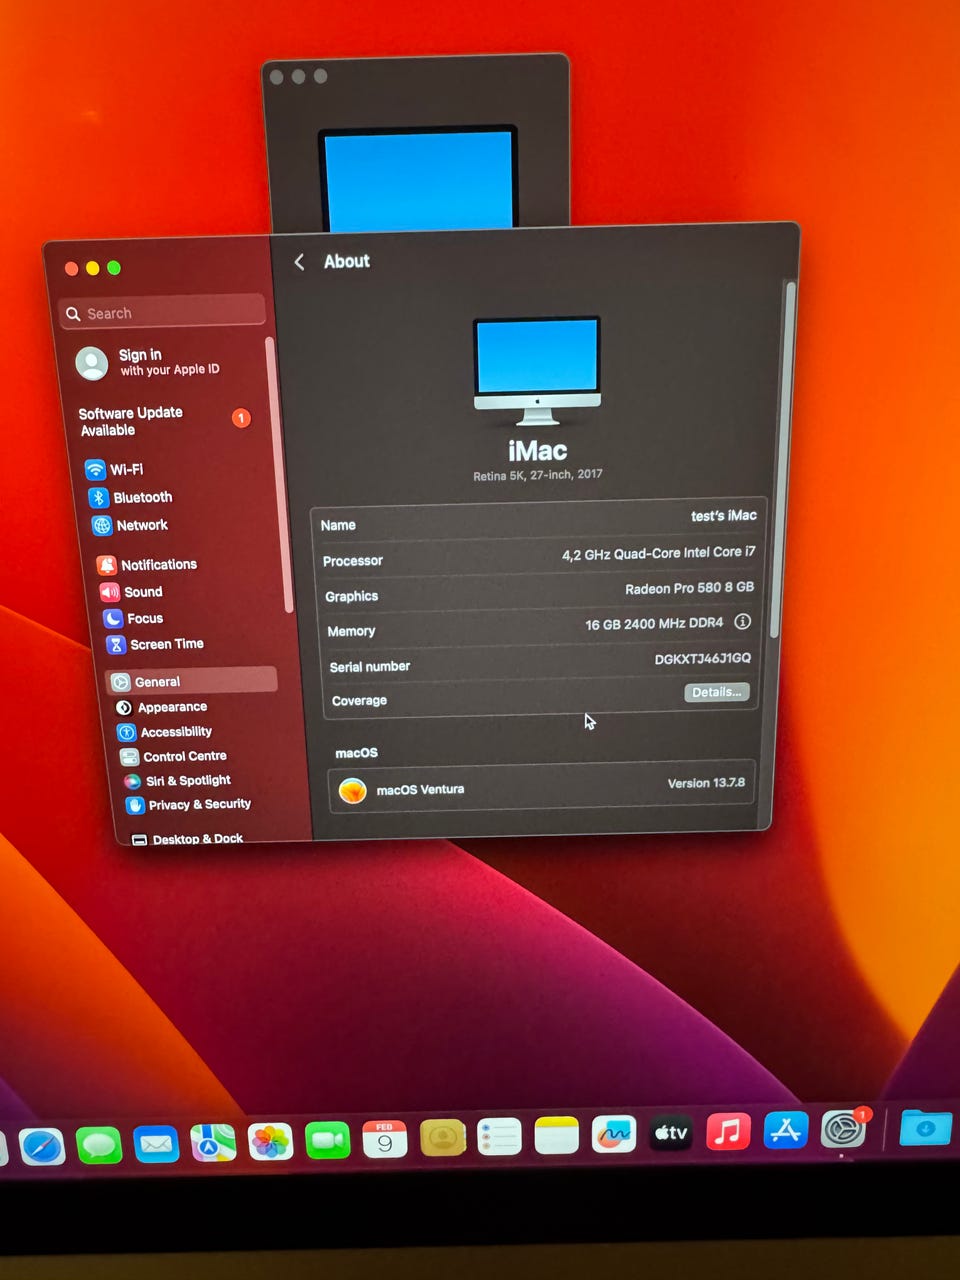Open Network settings in the sidebar

[x=130, y=525]
